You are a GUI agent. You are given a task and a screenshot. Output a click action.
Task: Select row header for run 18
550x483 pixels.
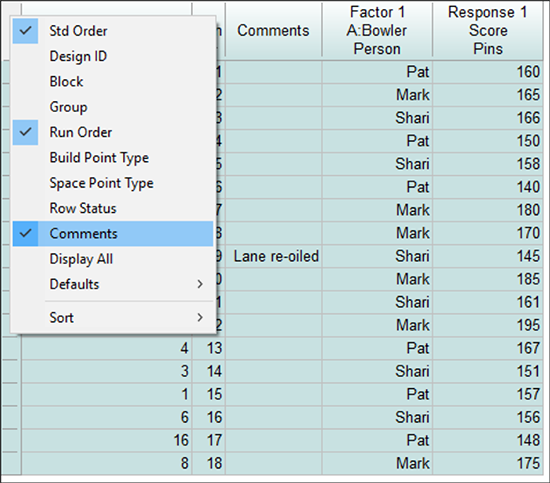[11, 463]
